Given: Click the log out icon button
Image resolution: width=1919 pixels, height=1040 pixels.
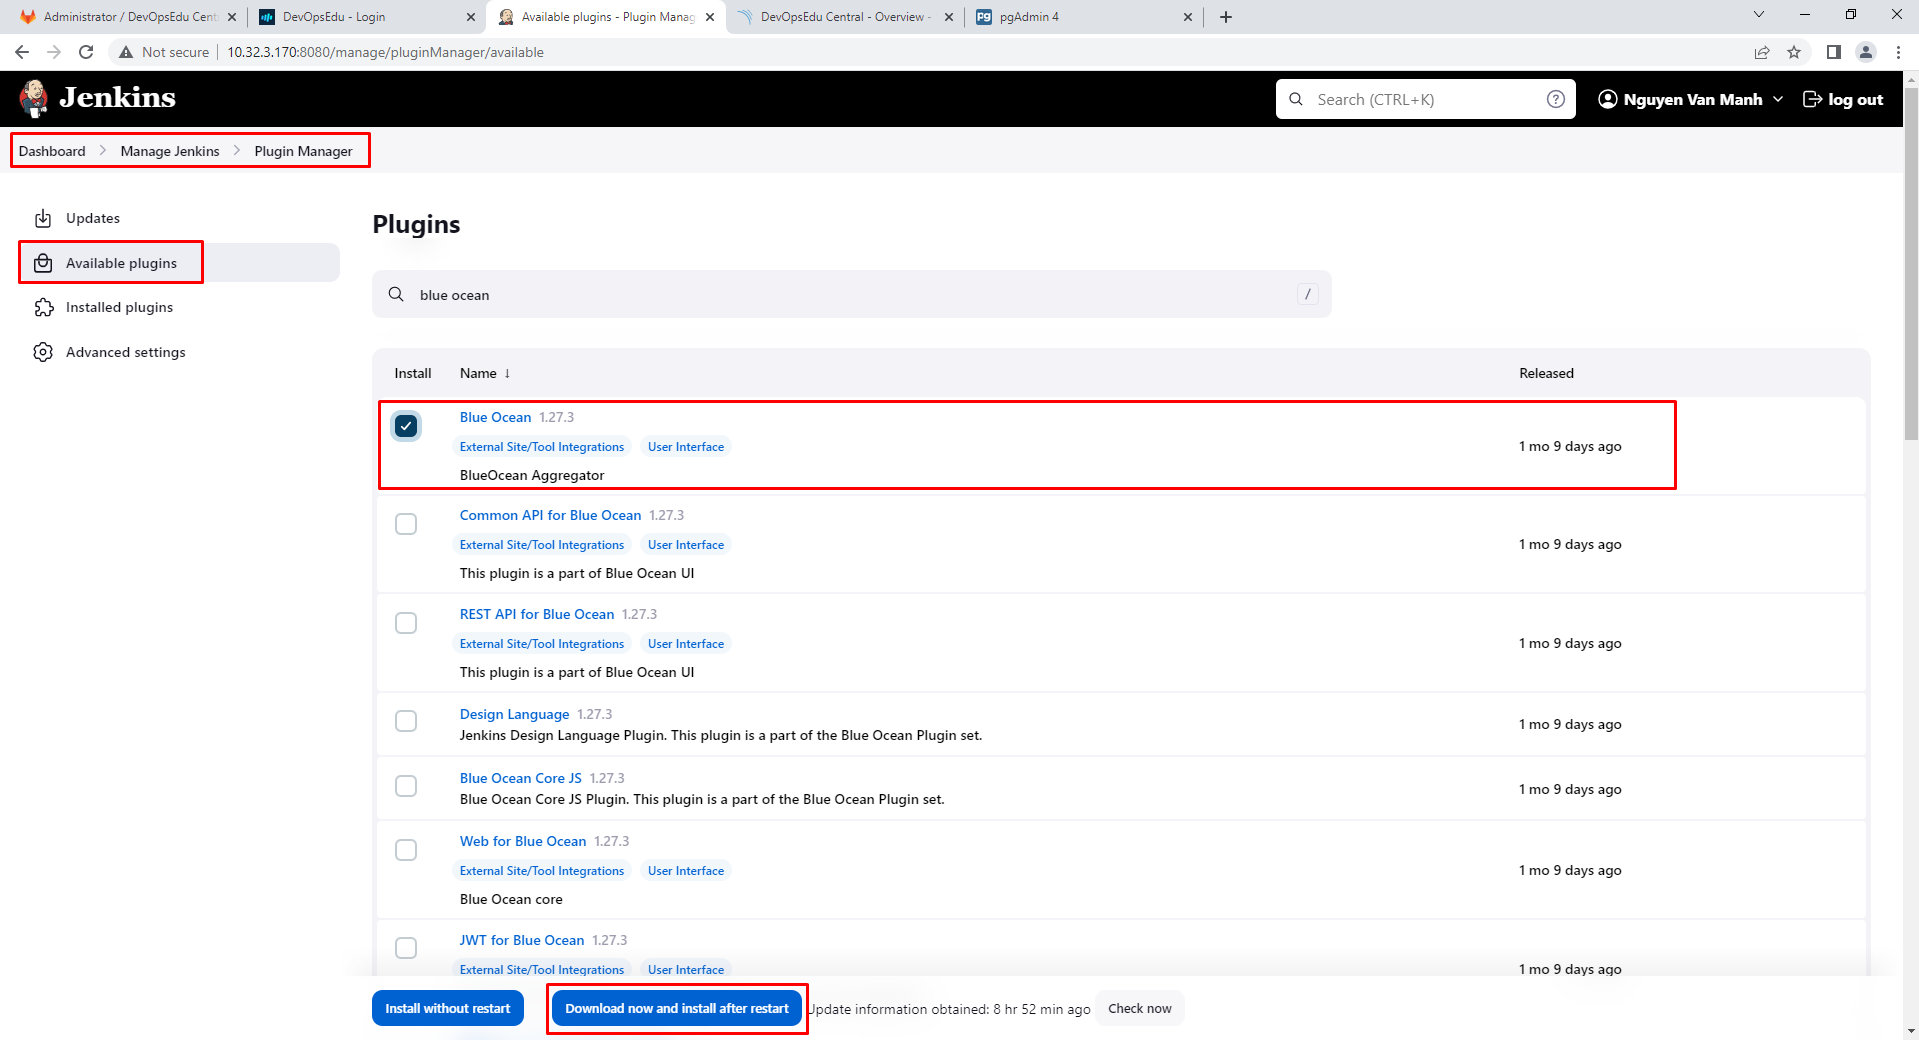Looking at the screenshot, I should [x=1842, y=99].
